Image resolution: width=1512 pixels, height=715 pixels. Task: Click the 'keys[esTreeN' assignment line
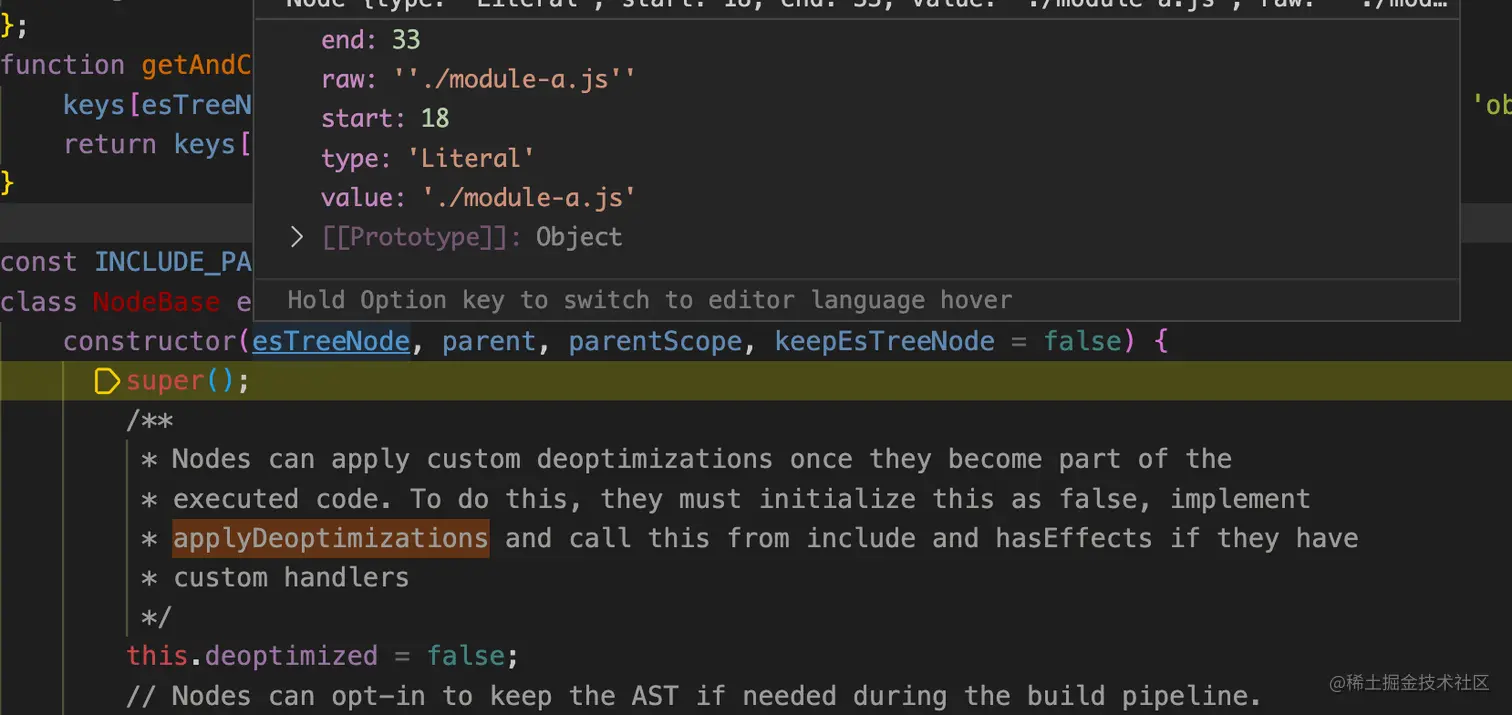click(x=156, y=105)
